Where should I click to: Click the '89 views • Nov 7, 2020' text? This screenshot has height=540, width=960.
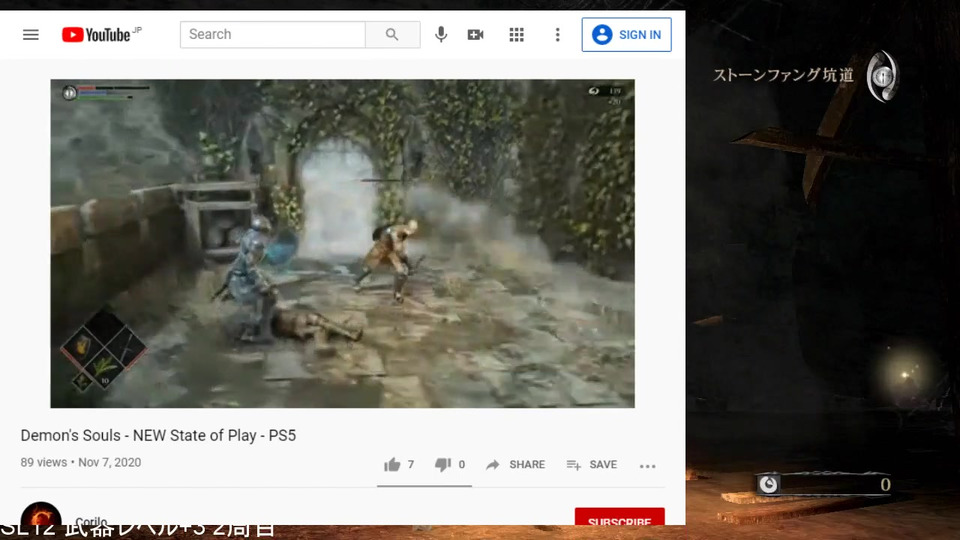point(81,462)
